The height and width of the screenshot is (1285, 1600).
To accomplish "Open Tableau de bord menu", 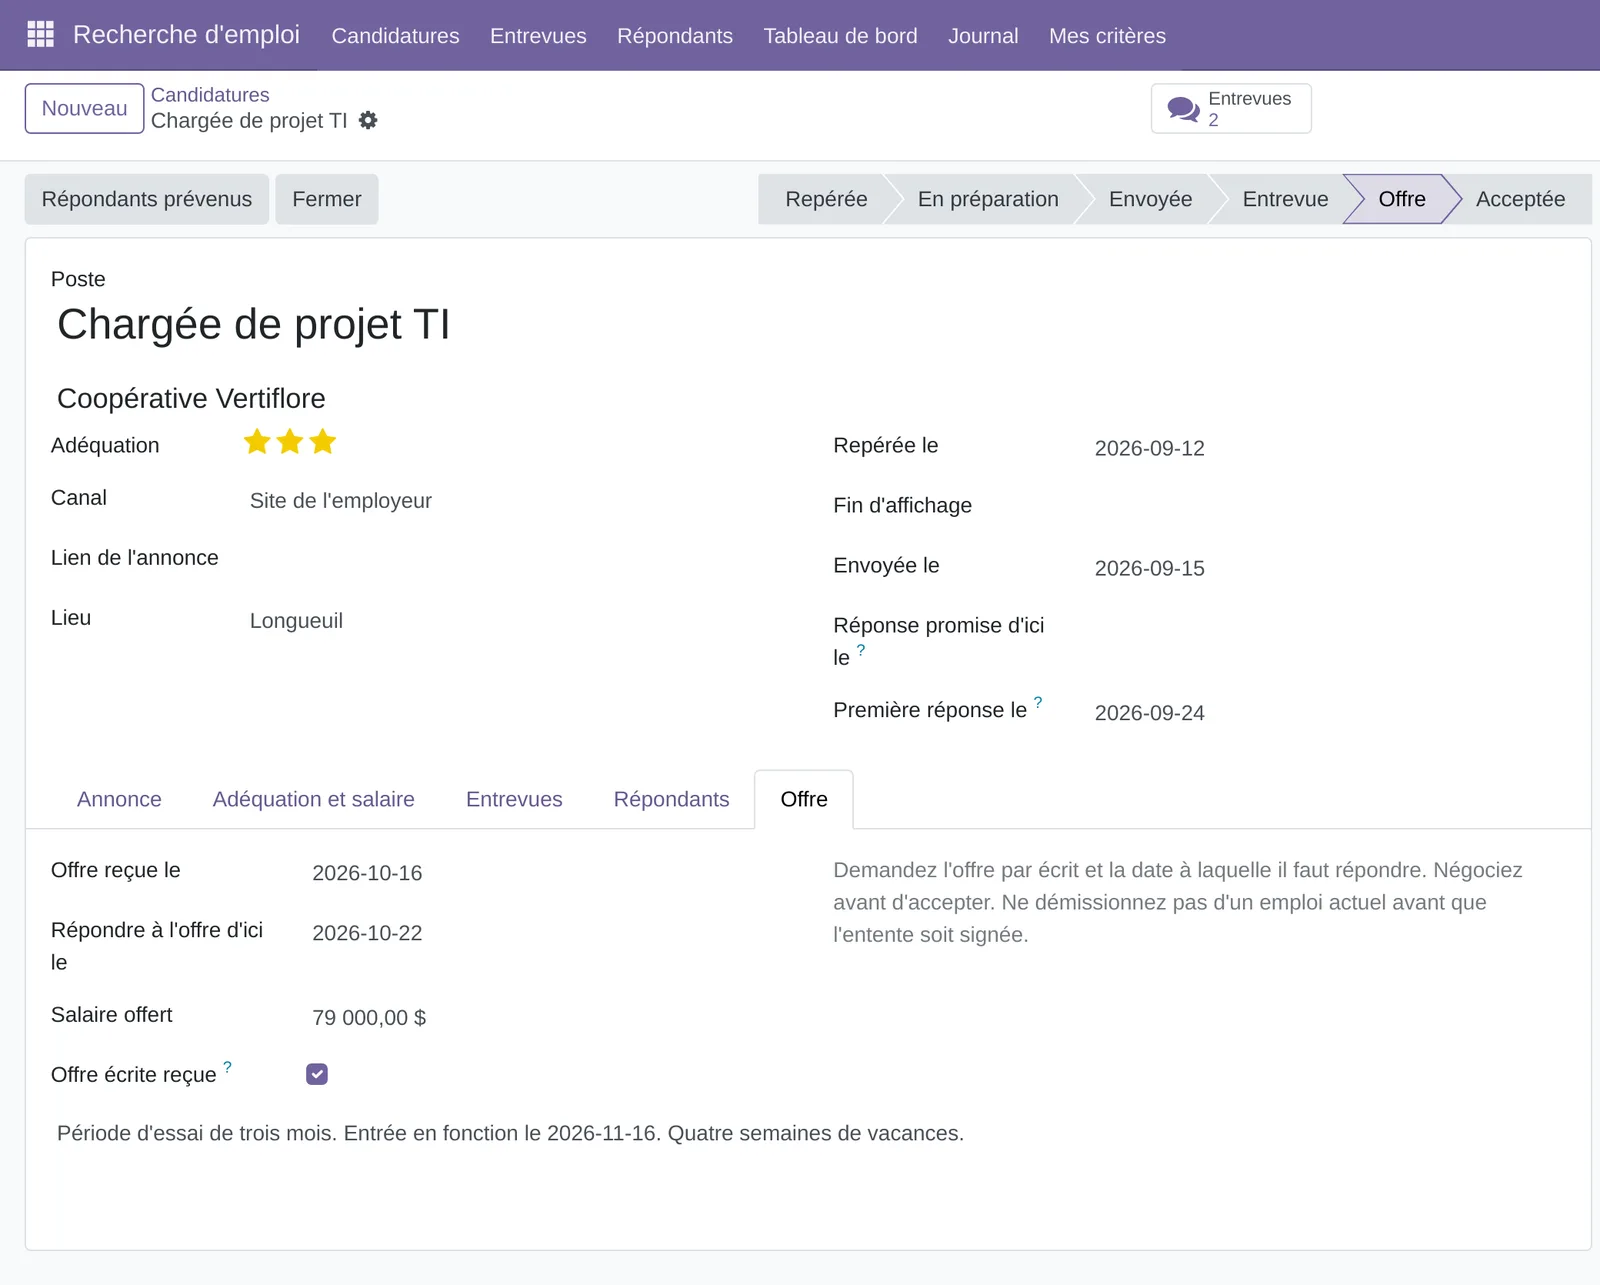I will pyautogui.click(x=840, y=36).
